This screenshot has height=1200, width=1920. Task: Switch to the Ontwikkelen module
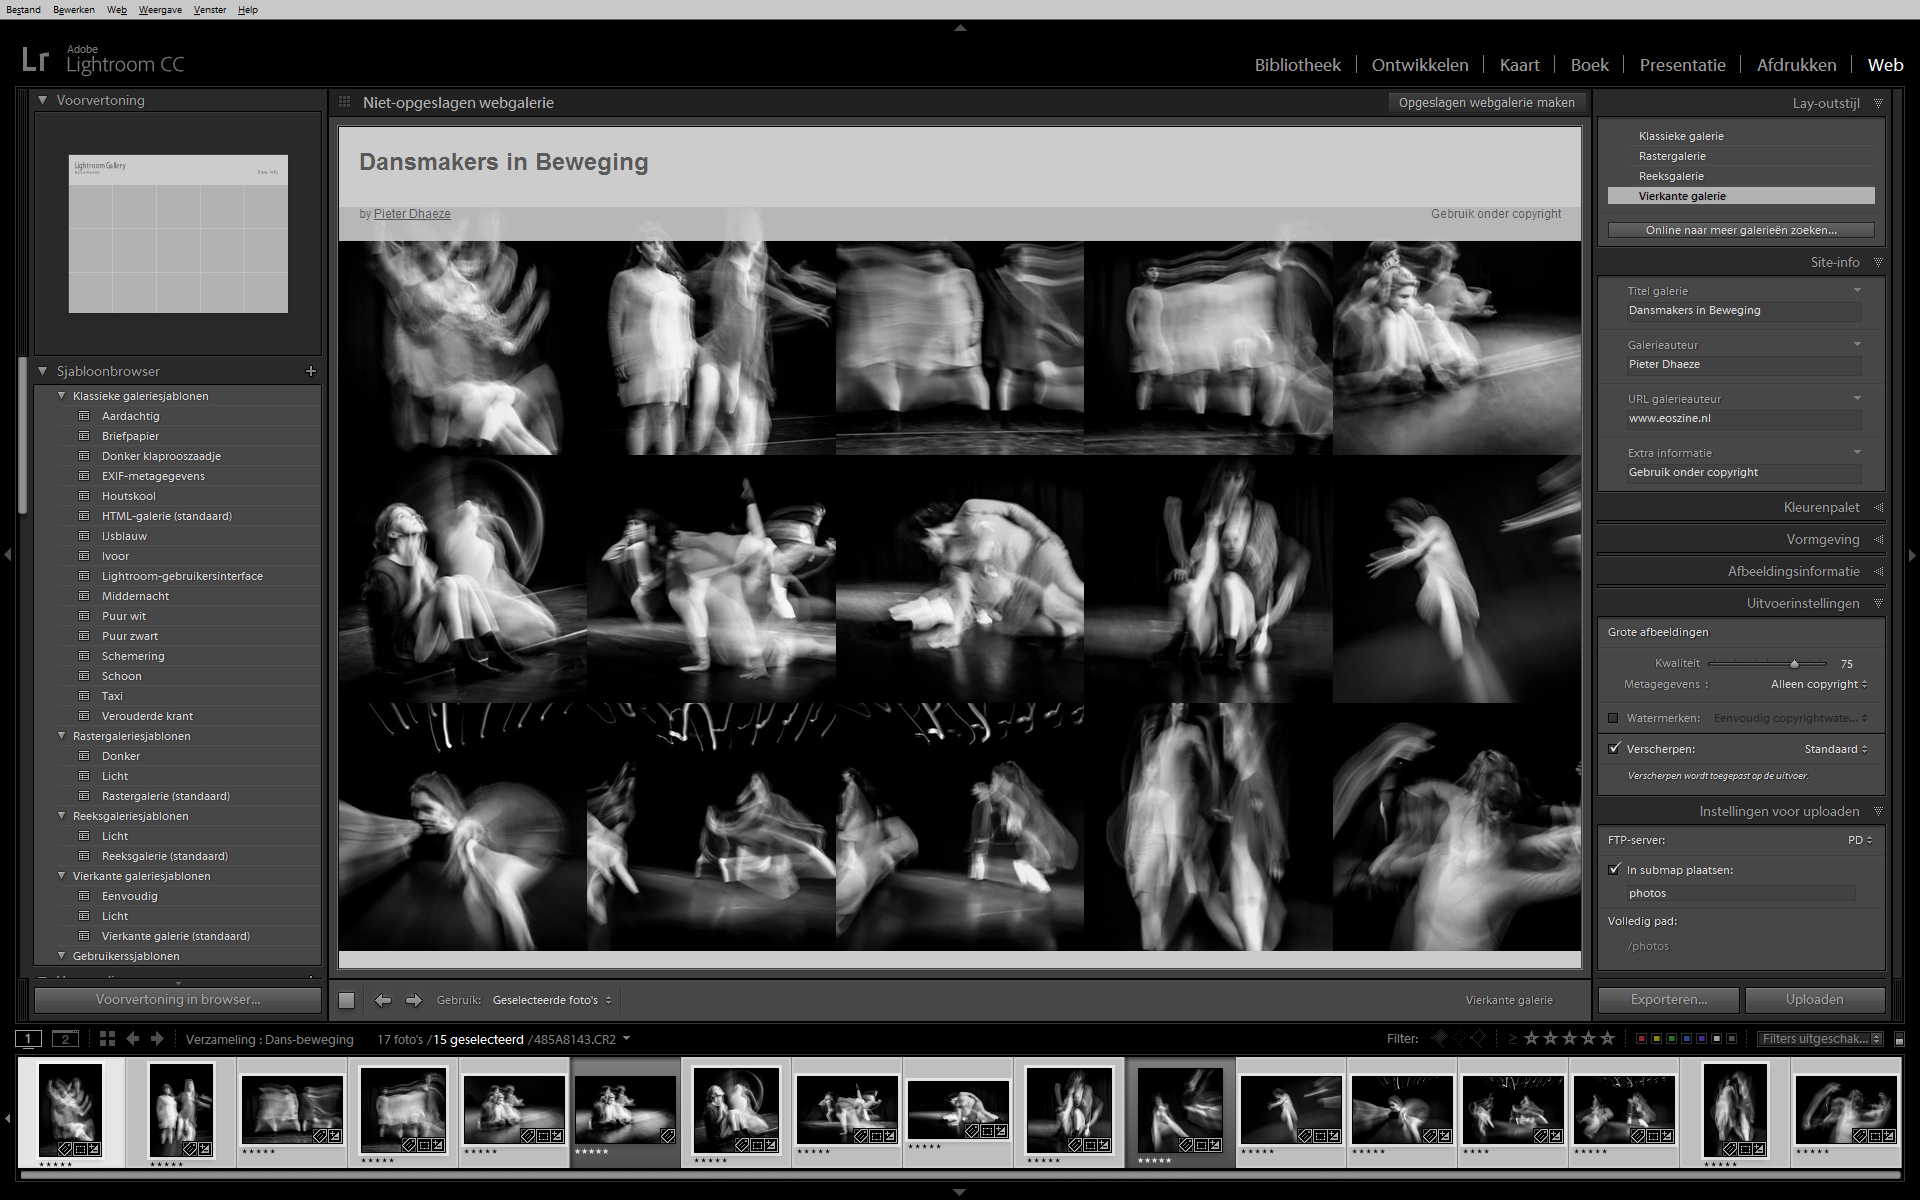pyautogui.click(x=1420, y=65)
